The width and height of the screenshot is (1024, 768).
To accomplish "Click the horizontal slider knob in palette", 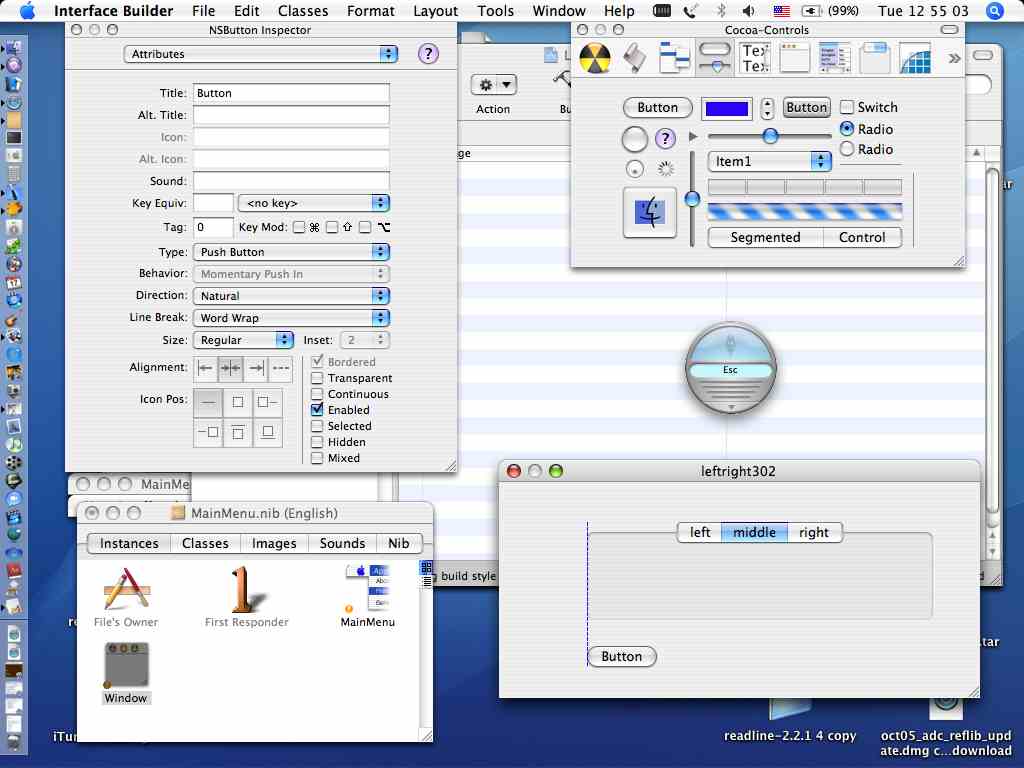I will coord(770,136).
